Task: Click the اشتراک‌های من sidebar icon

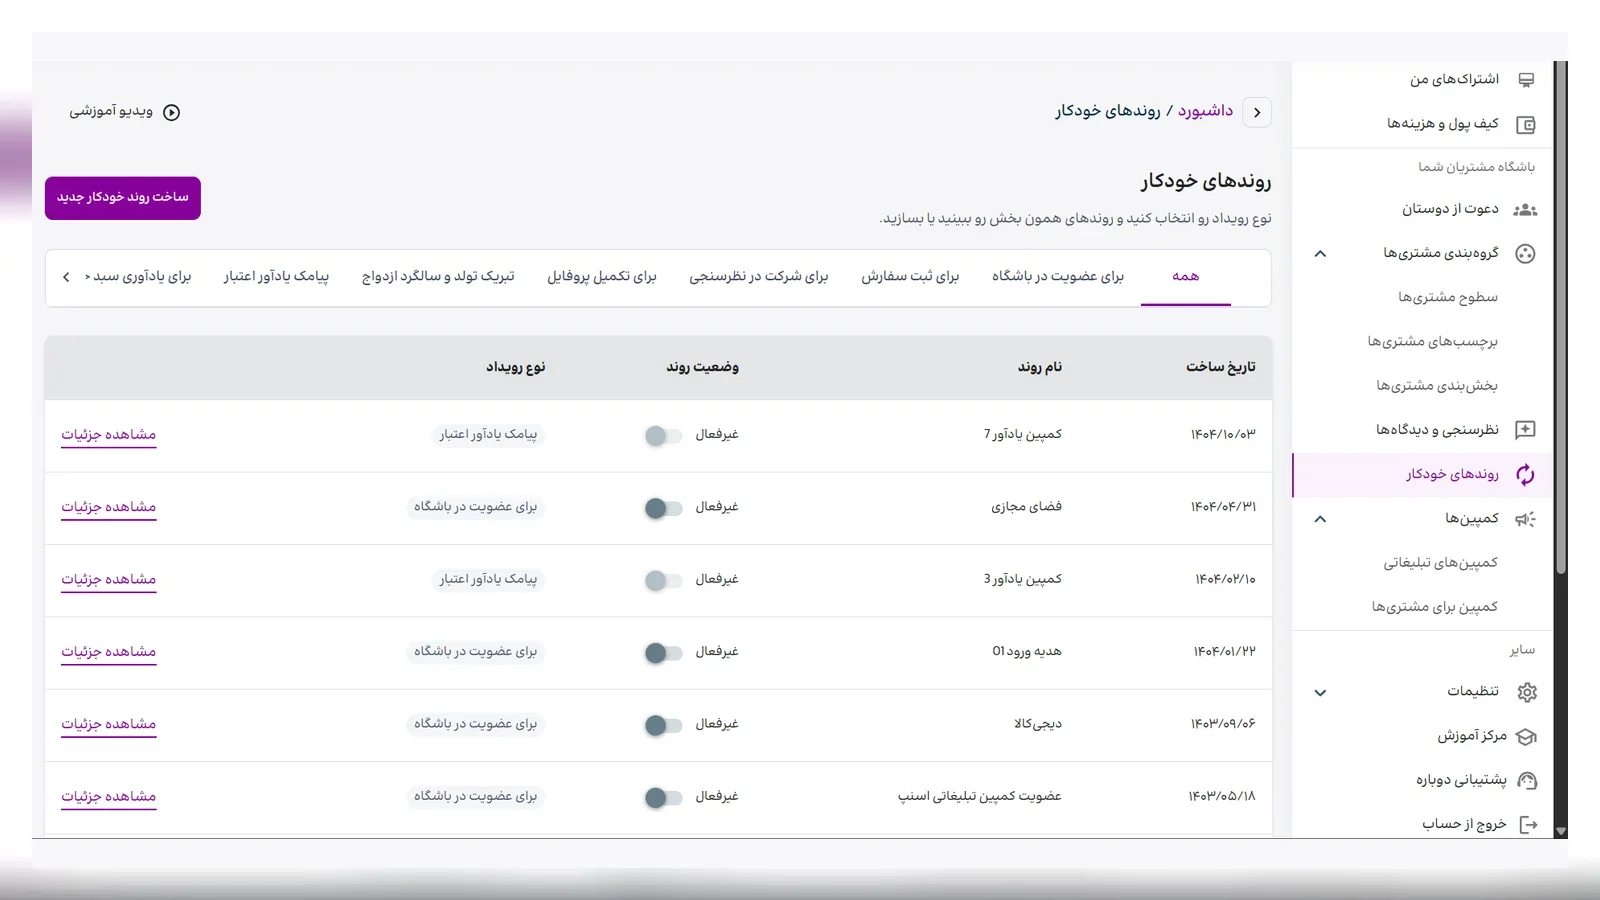Action: pos(1526,80)
